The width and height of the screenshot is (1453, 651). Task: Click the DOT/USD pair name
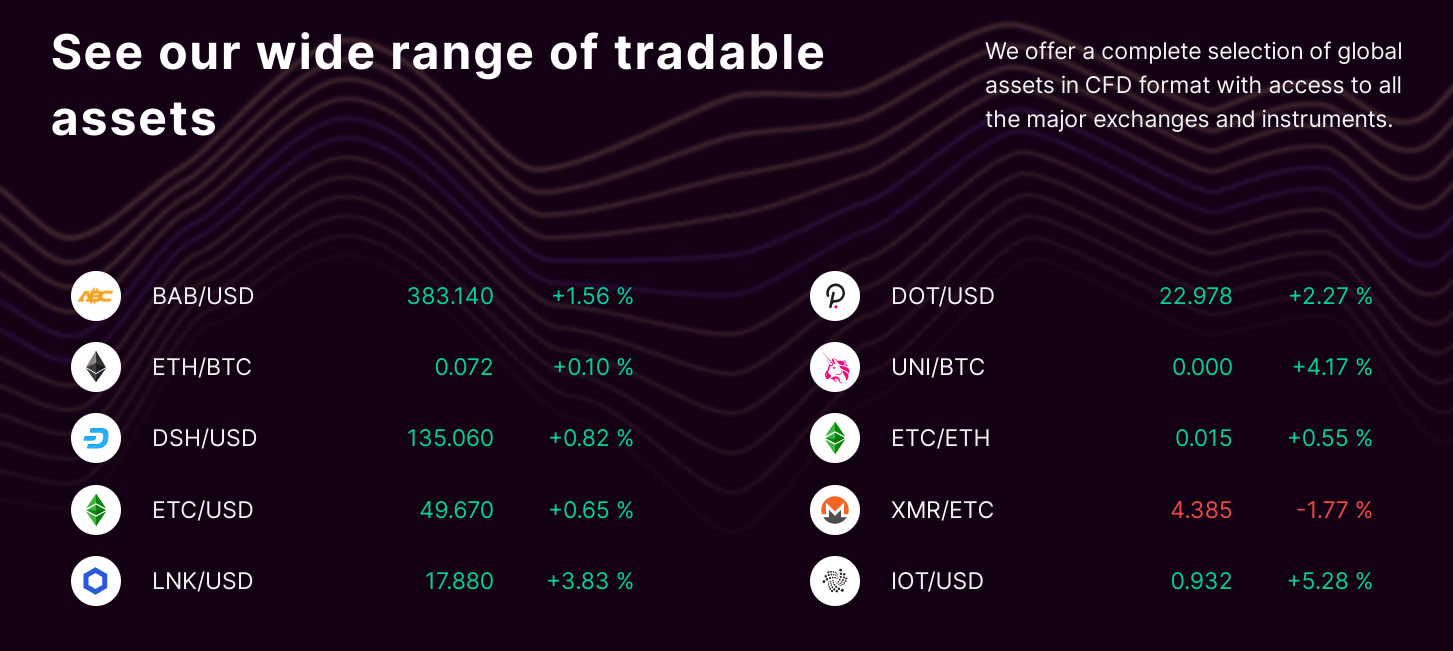[941, 296]
